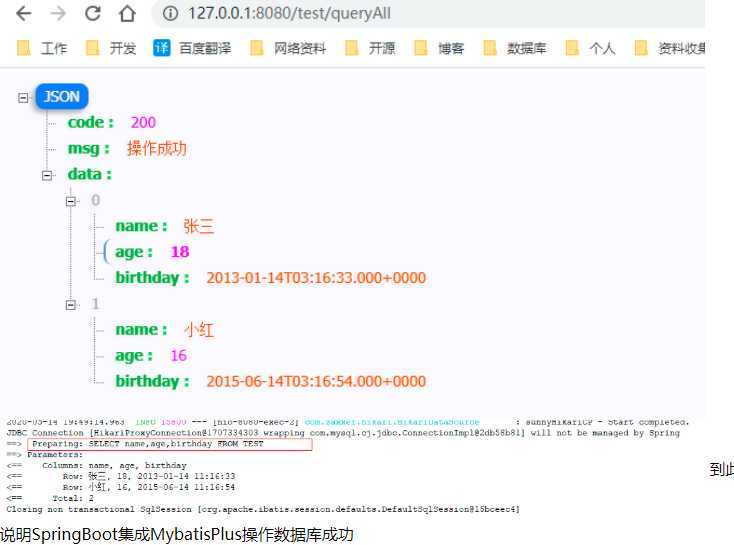Open the 数据库 bookmark folder
The height and width of the screenshot is (545, 734).
(x=514, y=48)
